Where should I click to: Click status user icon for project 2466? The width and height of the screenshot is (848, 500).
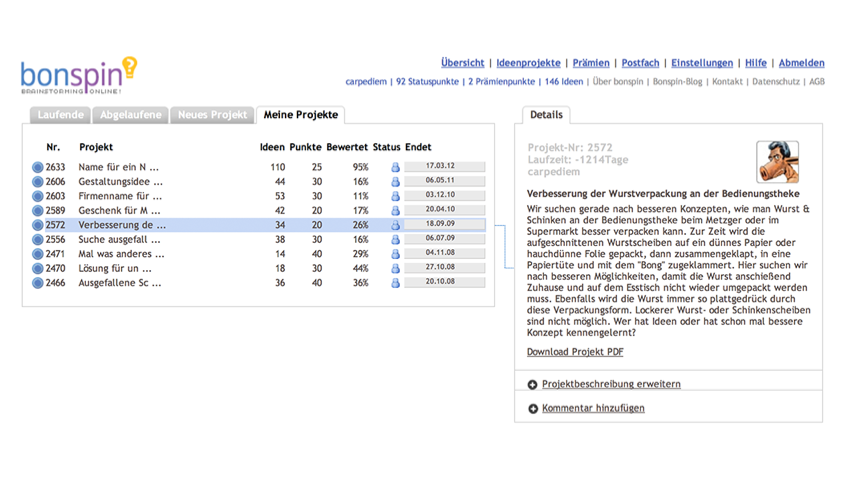395,283
